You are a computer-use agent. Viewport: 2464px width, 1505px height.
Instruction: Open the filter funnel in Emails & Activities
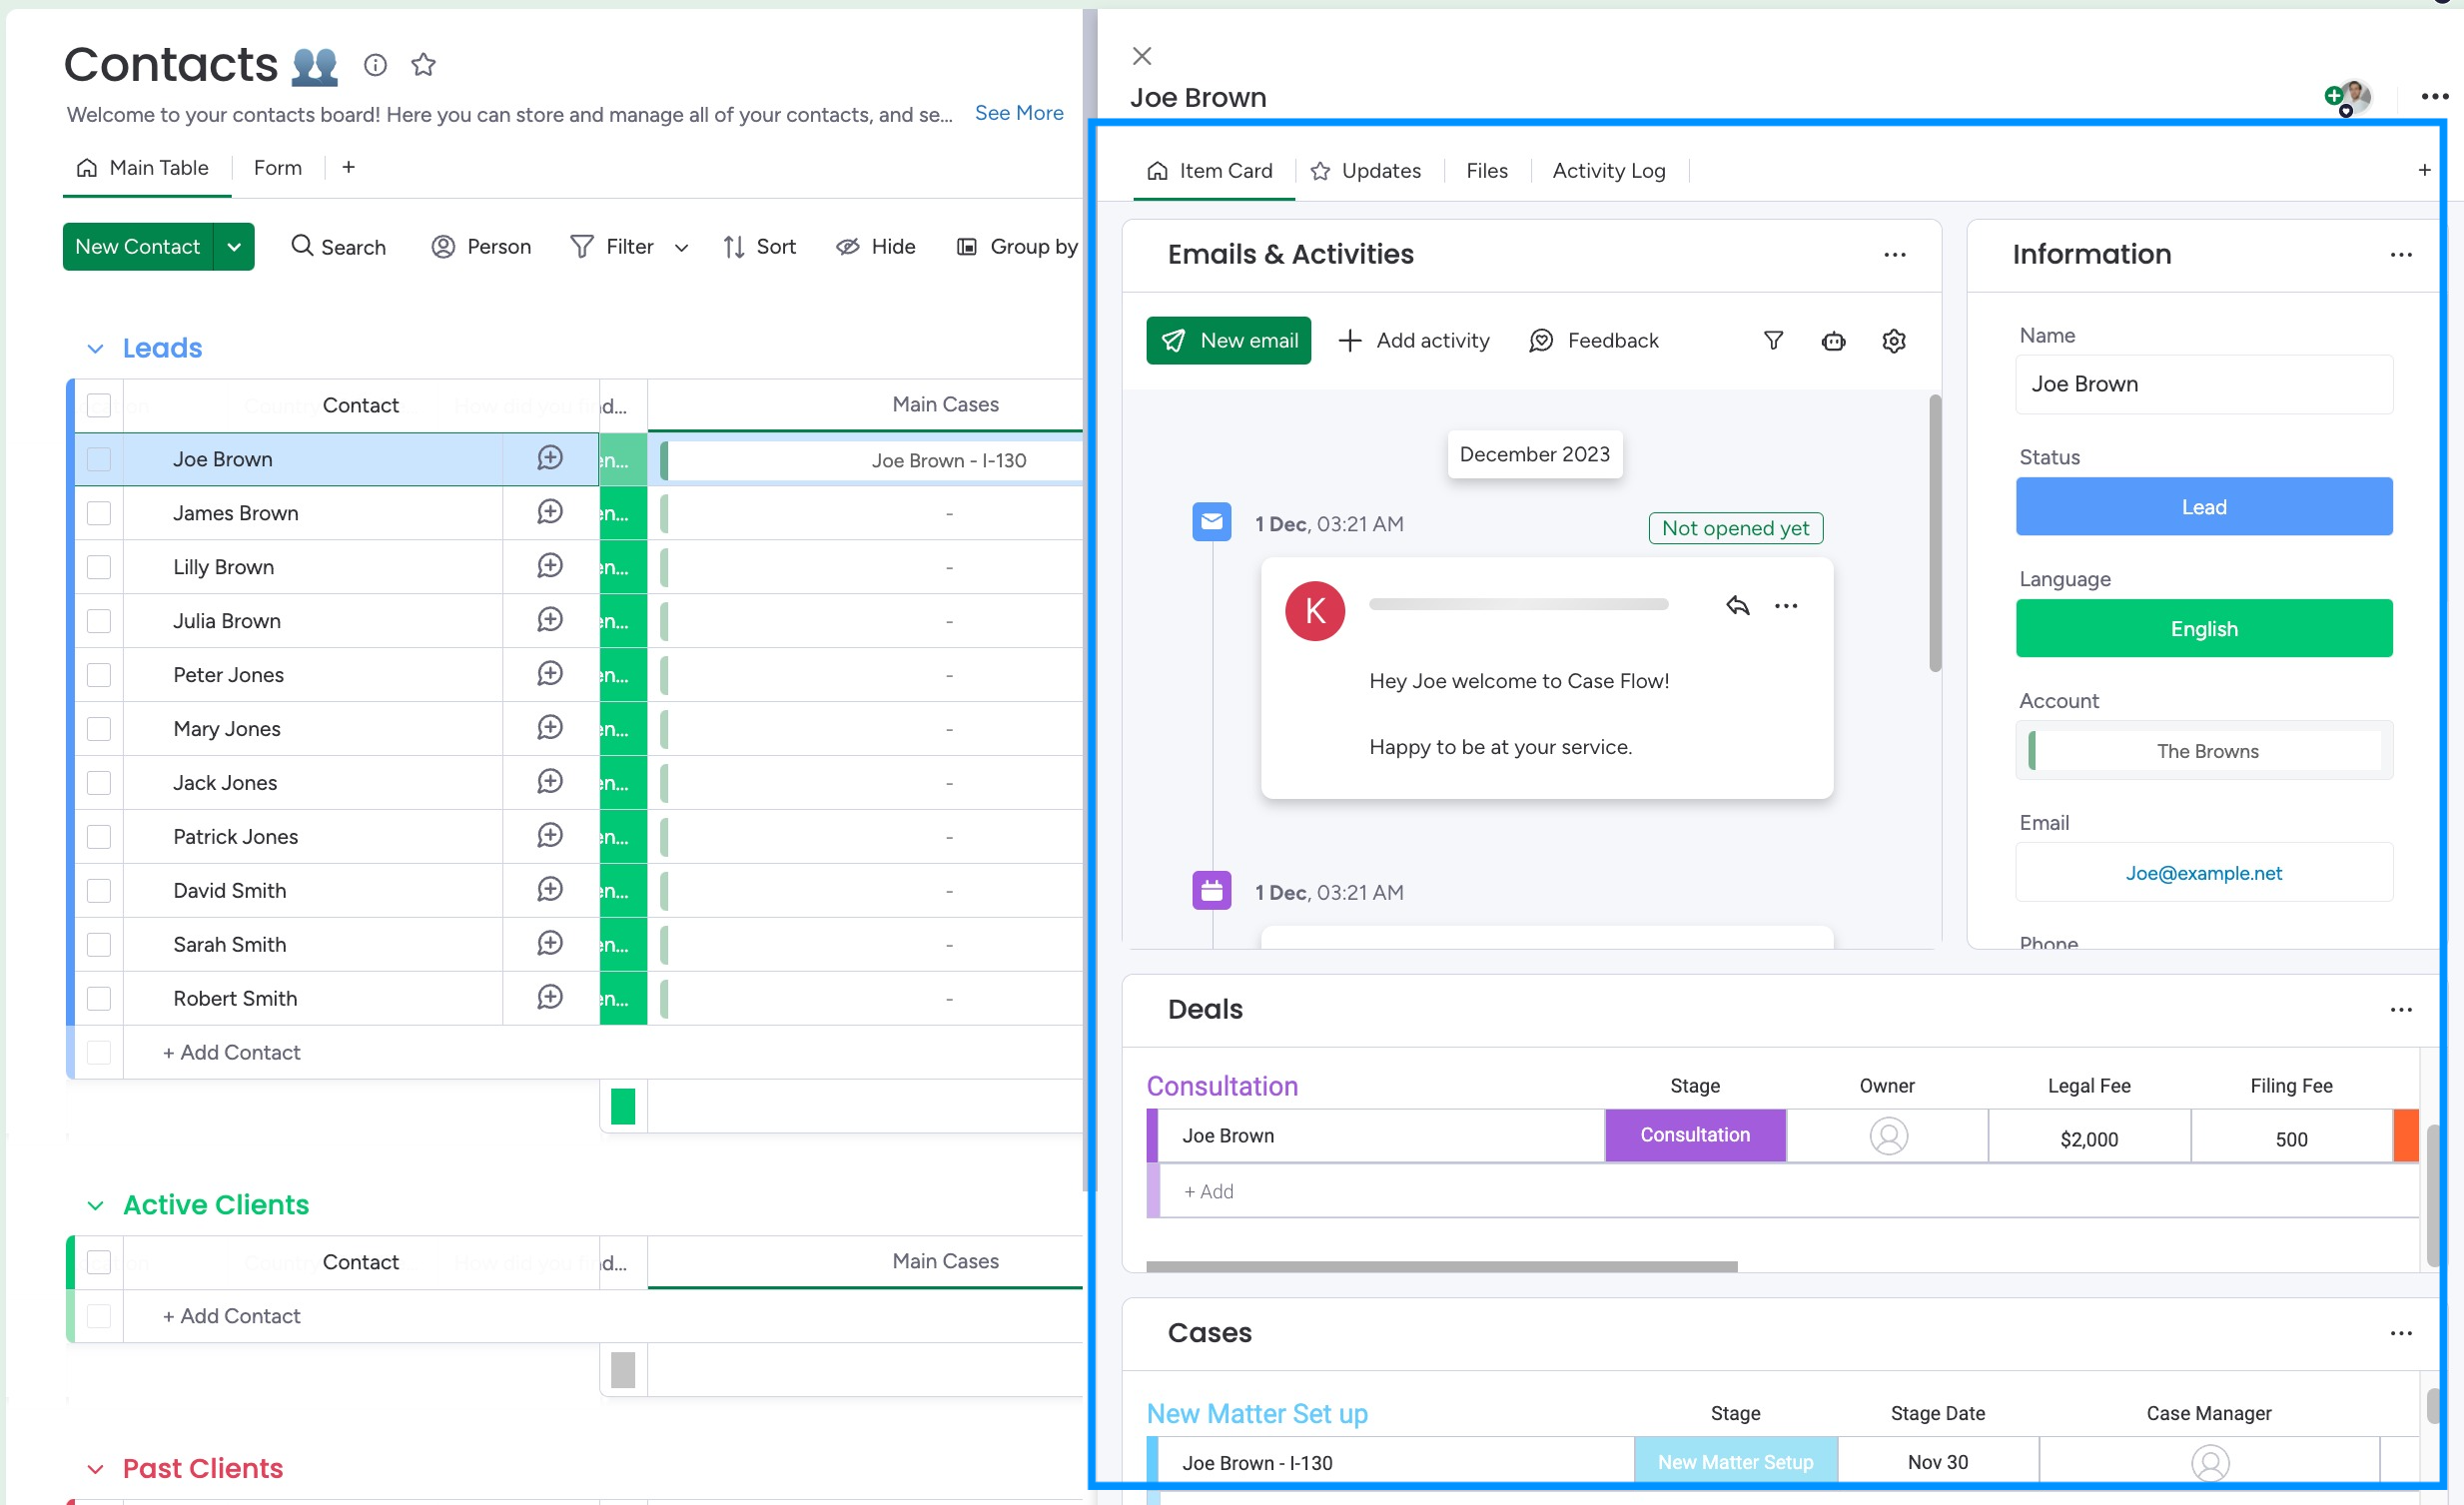click(x=1773, y=340)
